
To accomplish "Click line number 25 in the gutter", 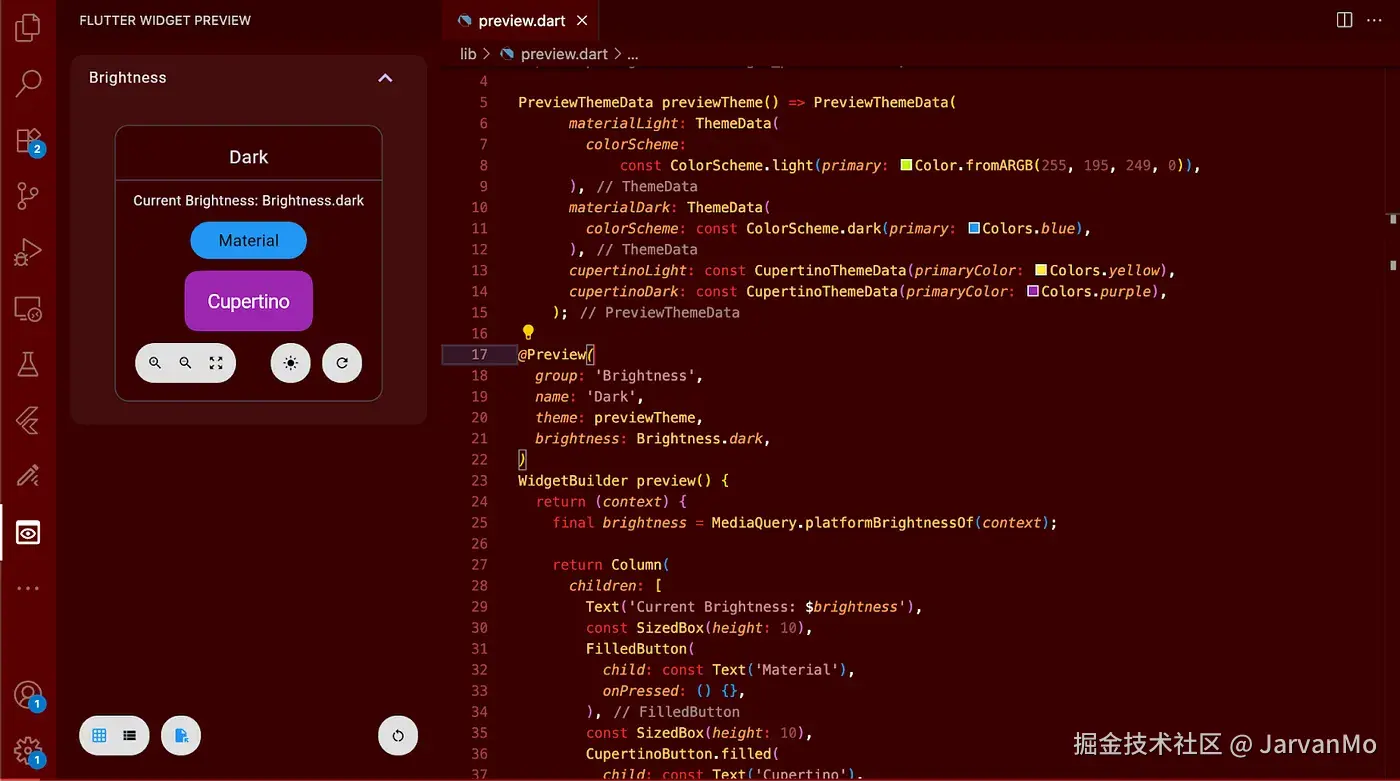I will [479, 522].
